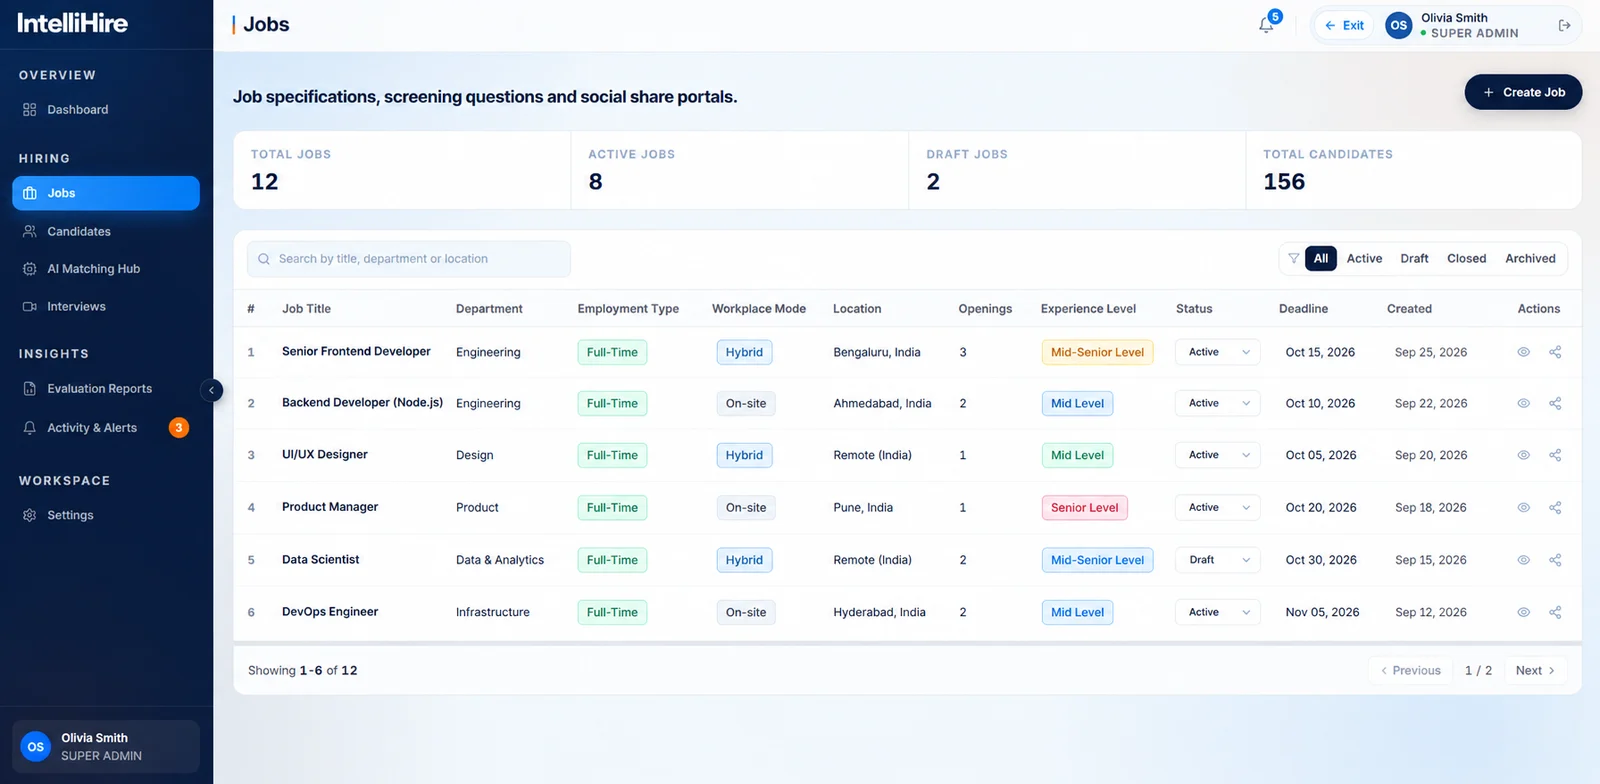Open Settings in the sidebar
Viewport: 1600px width, 784px height.
pos(106,516)
